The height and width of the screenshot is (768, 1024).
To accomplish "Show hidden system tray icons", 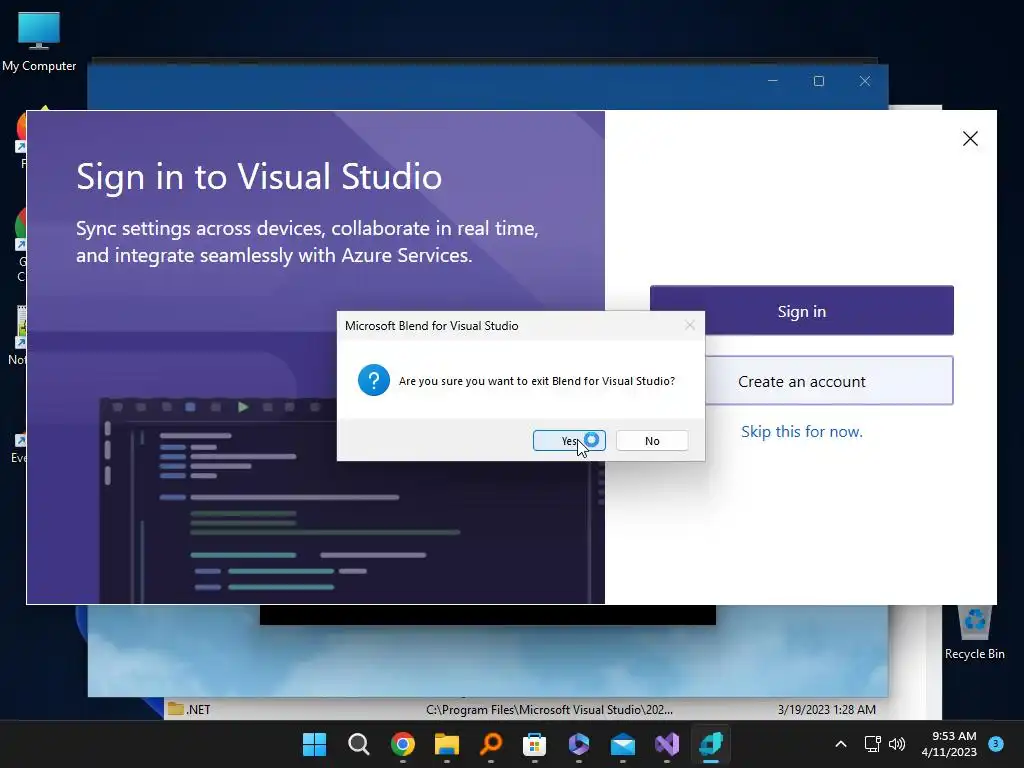I will click(841, 744).
